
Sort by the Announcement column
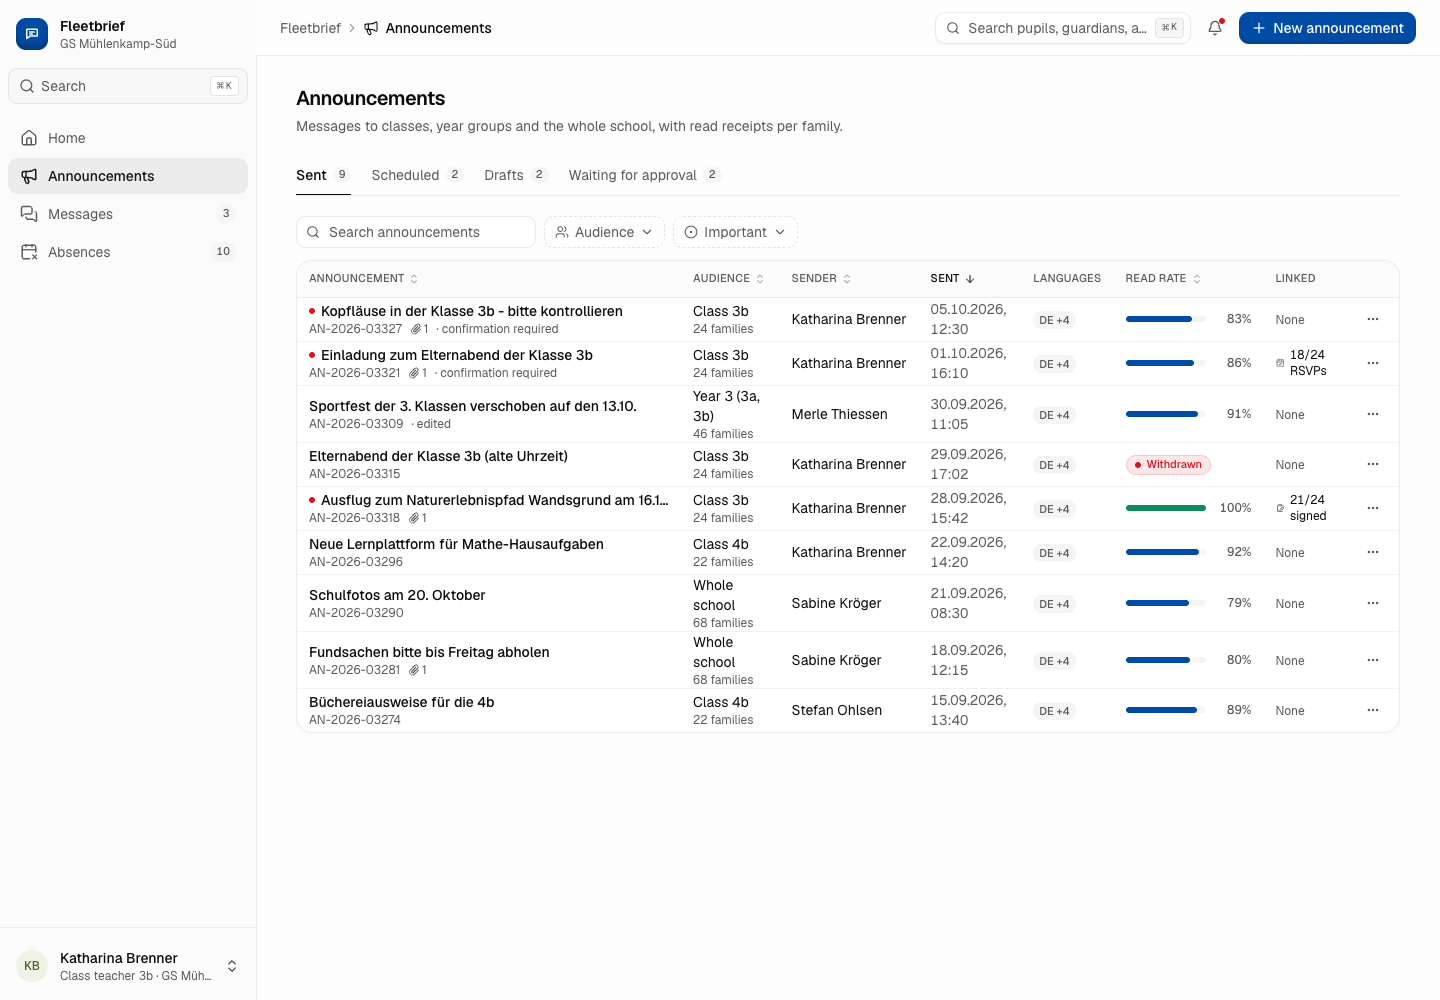click(363, 278)
